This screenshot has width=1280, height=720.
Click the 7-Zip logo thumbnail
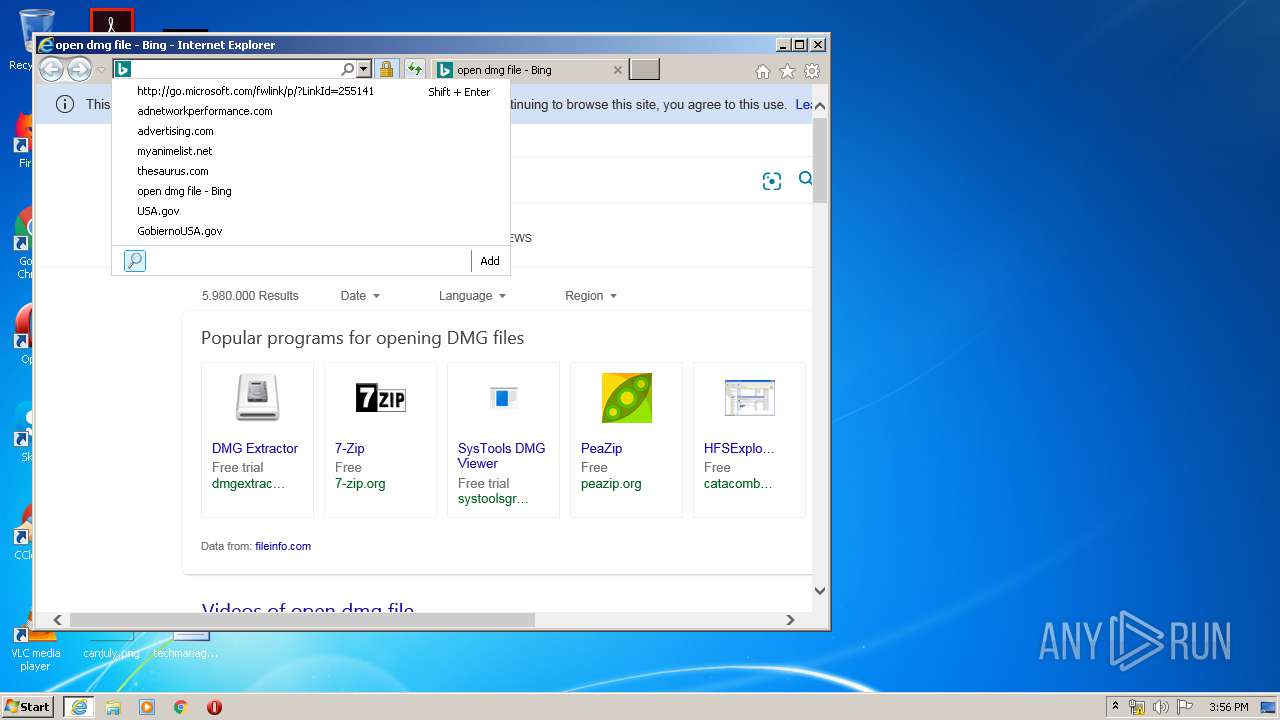coord(380,398)
